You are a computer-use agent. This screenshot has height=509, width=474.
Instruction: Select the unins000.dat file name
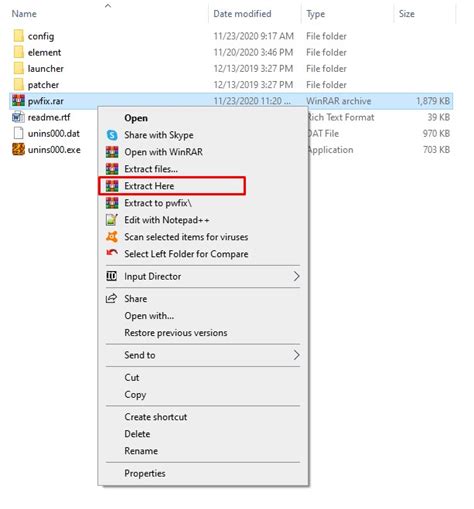[x=54, y=134]
